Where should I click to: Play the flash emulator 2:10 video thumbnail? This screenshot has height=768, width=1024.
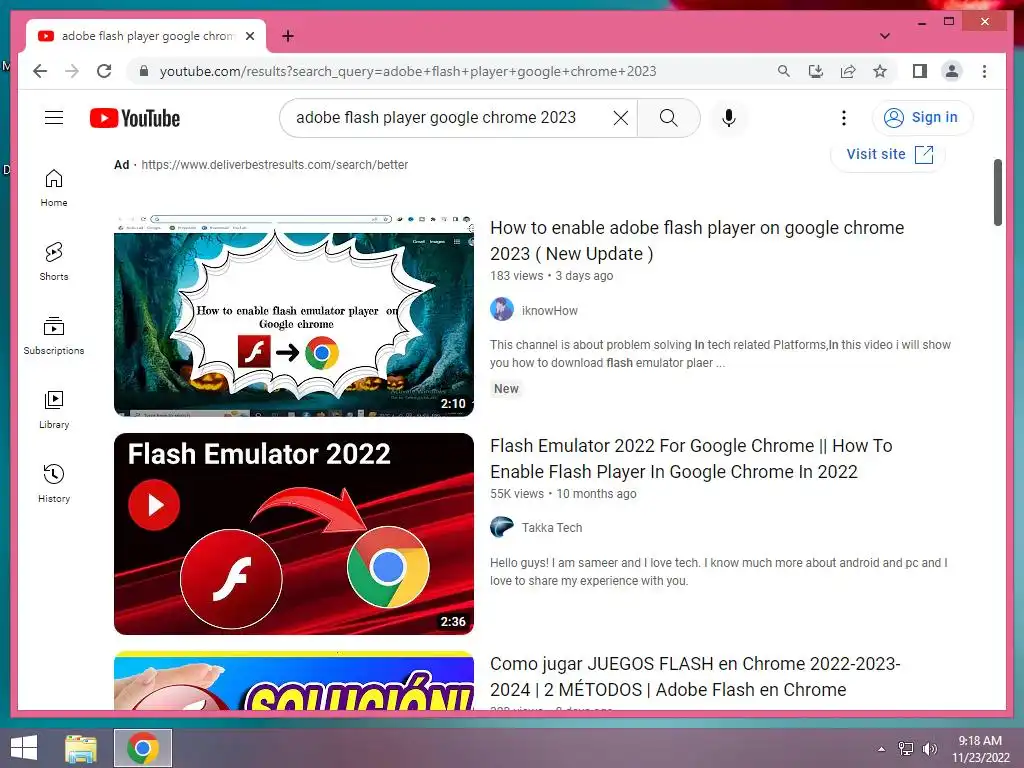(294, 315)
